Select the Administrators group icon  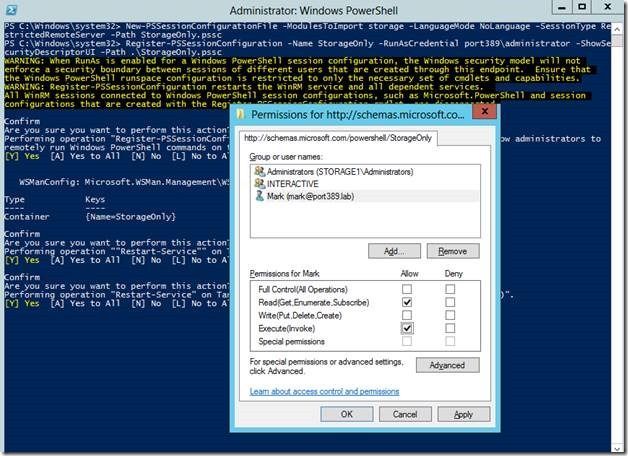coord(260,172)
